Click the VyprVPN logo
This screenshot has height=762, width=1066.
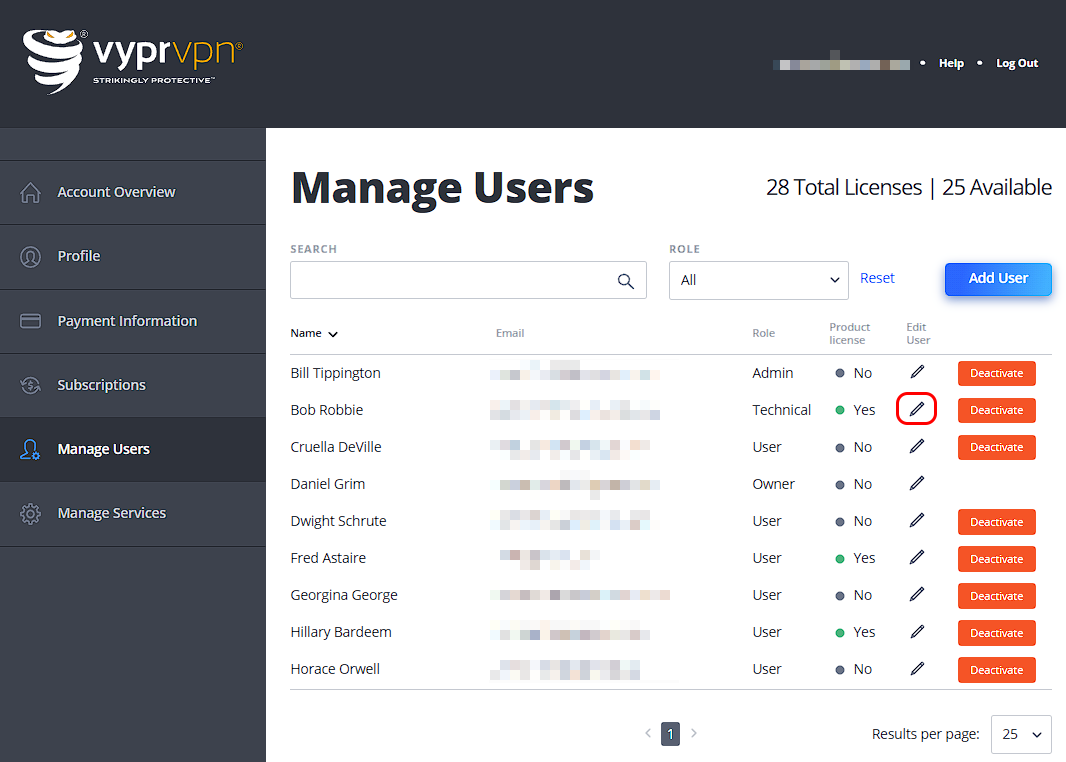(x=133, y=61)
